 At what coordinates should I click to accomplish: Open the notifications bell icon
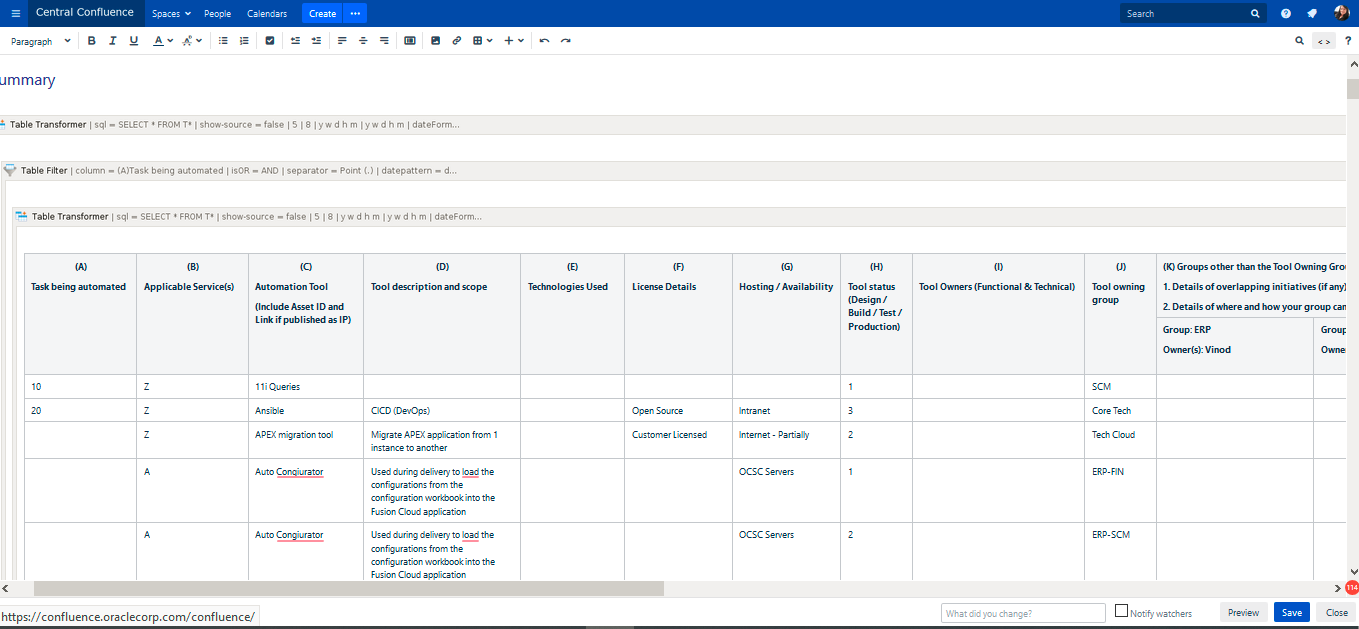coord(1312,14)
